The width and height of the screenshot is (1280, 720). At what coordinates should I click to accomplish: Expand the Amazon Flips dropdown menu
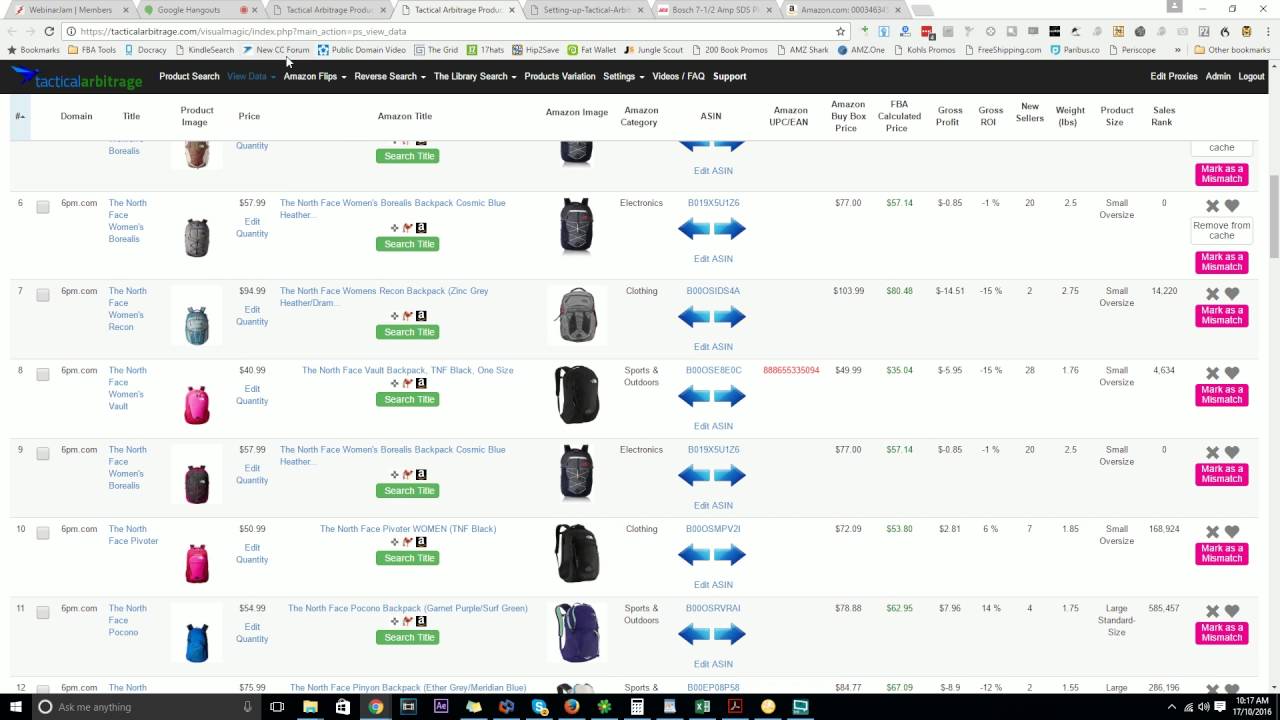tap(315, 76)
